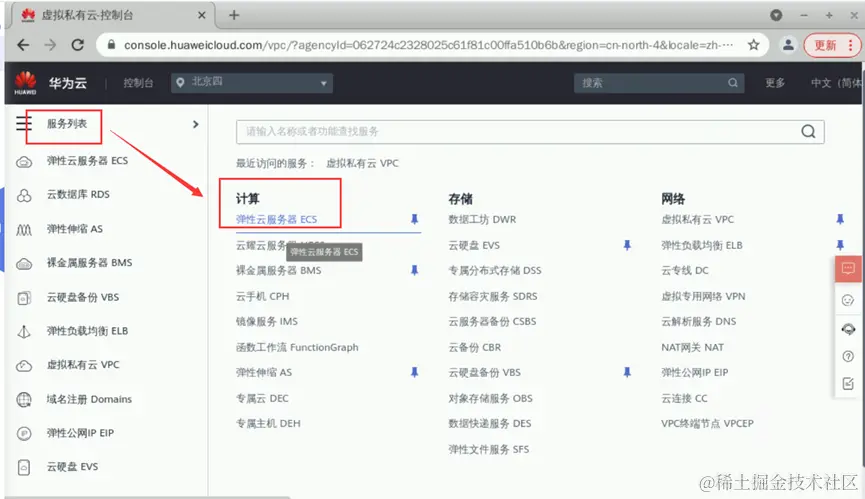Open 控制台 in the top navigation
This screenshot has height=499, width=865.
pyautogui.click(x=138, y=83)
